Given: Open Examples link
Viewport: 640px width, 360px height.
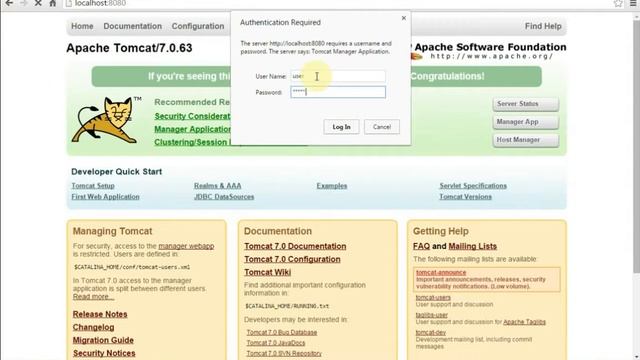Looking at the screenshot, I should 332,186.
